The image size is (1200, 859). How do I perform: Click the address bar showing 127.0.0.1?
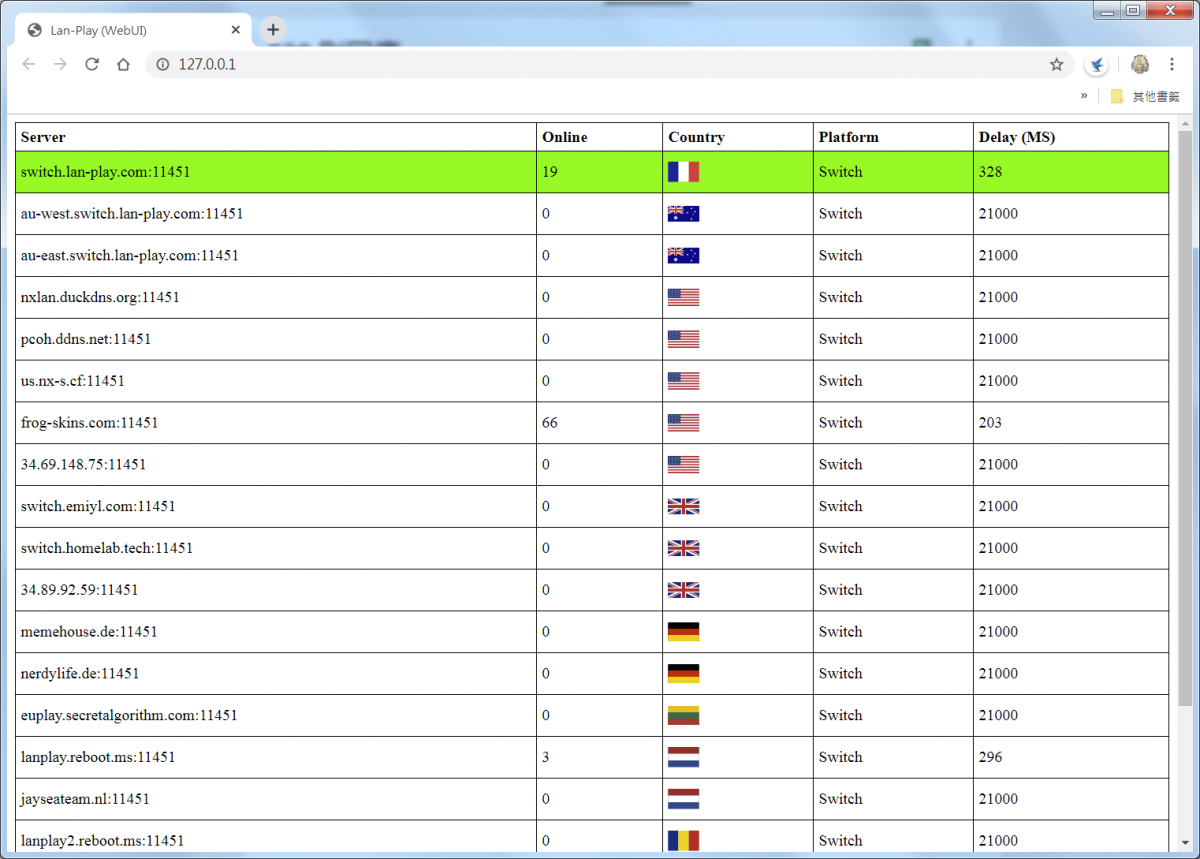600,64
